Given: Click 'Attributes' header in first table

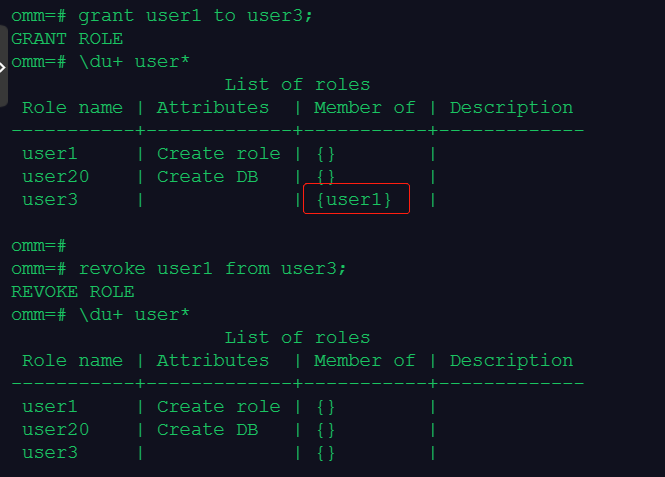Looking at the screenshot, I should 213,108.
